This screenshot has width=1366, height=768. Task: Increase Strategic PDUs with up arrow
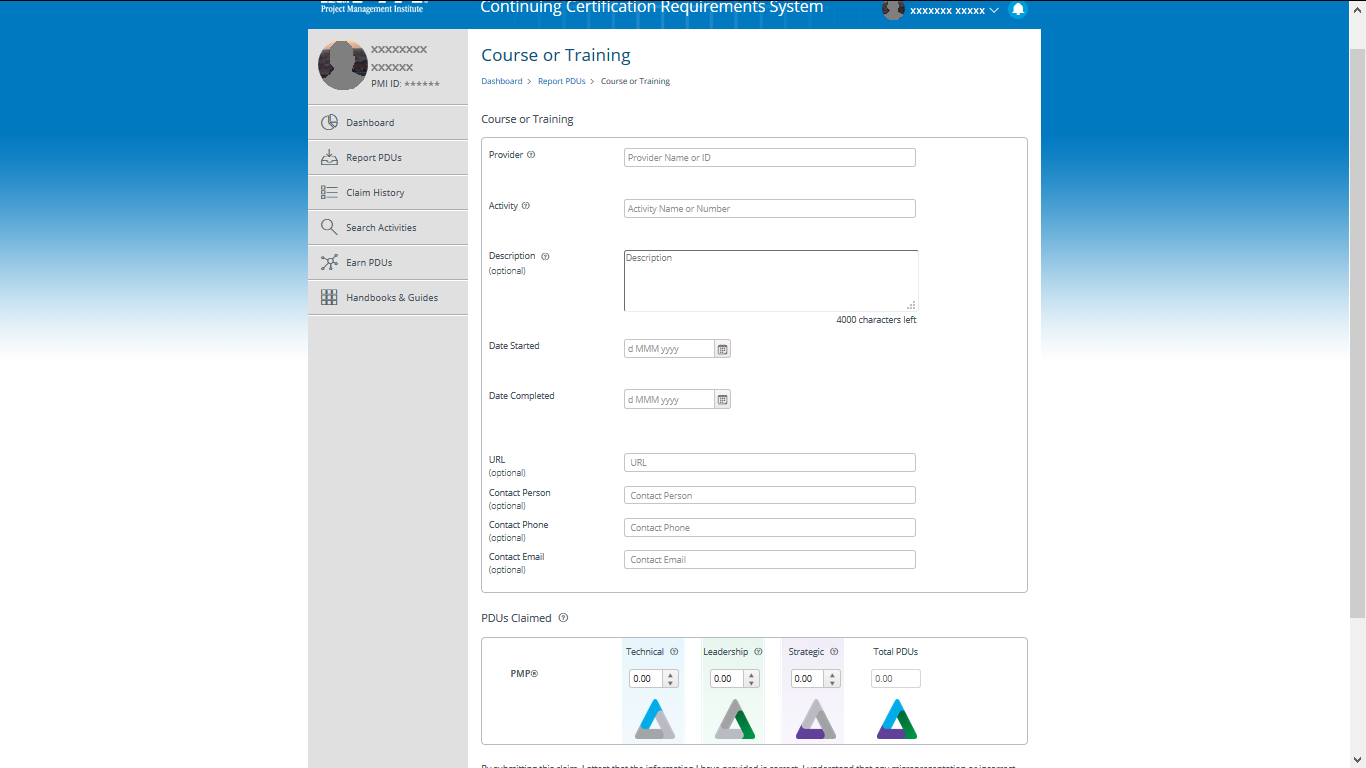(832, 674)
